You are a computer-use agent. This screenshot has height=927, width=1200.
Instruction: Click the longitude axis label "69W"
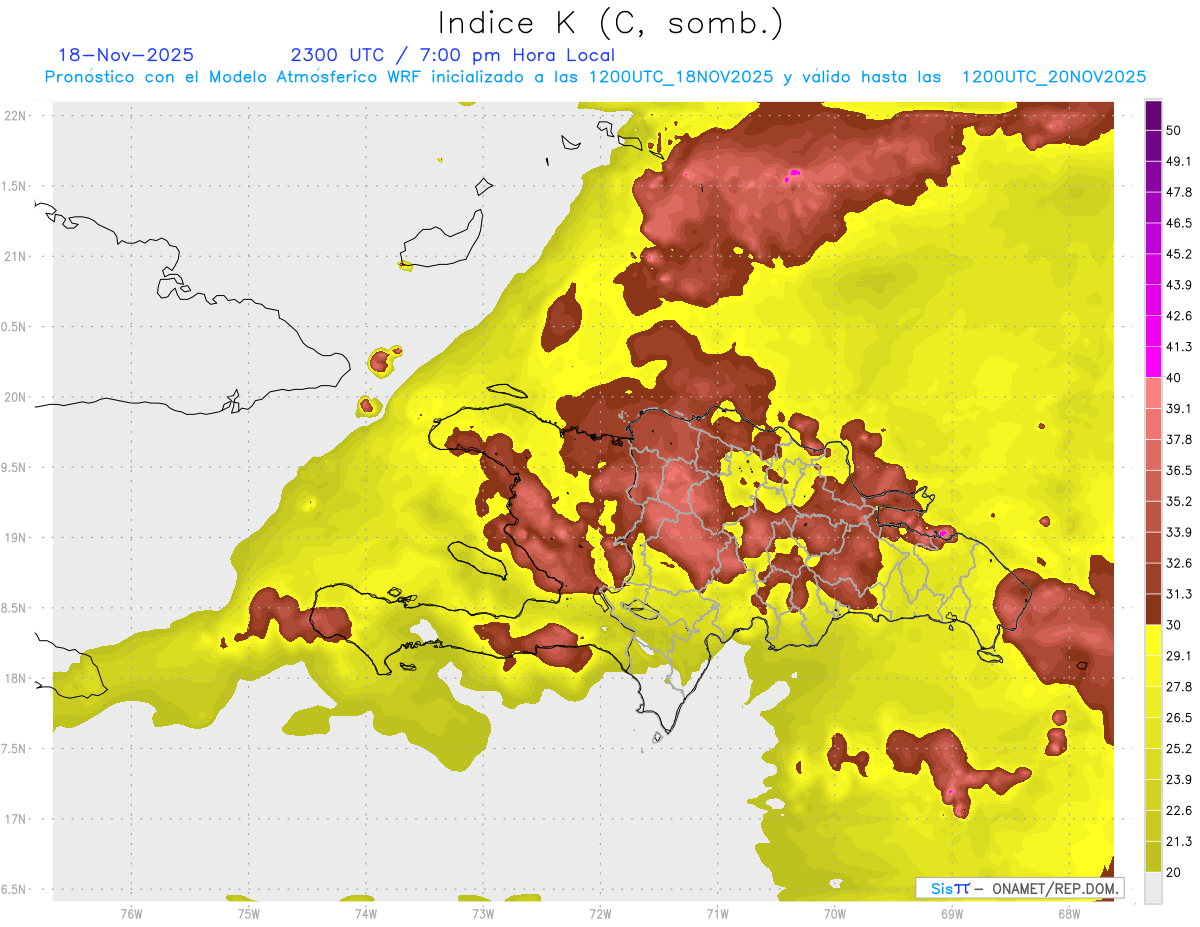point(951,913)
